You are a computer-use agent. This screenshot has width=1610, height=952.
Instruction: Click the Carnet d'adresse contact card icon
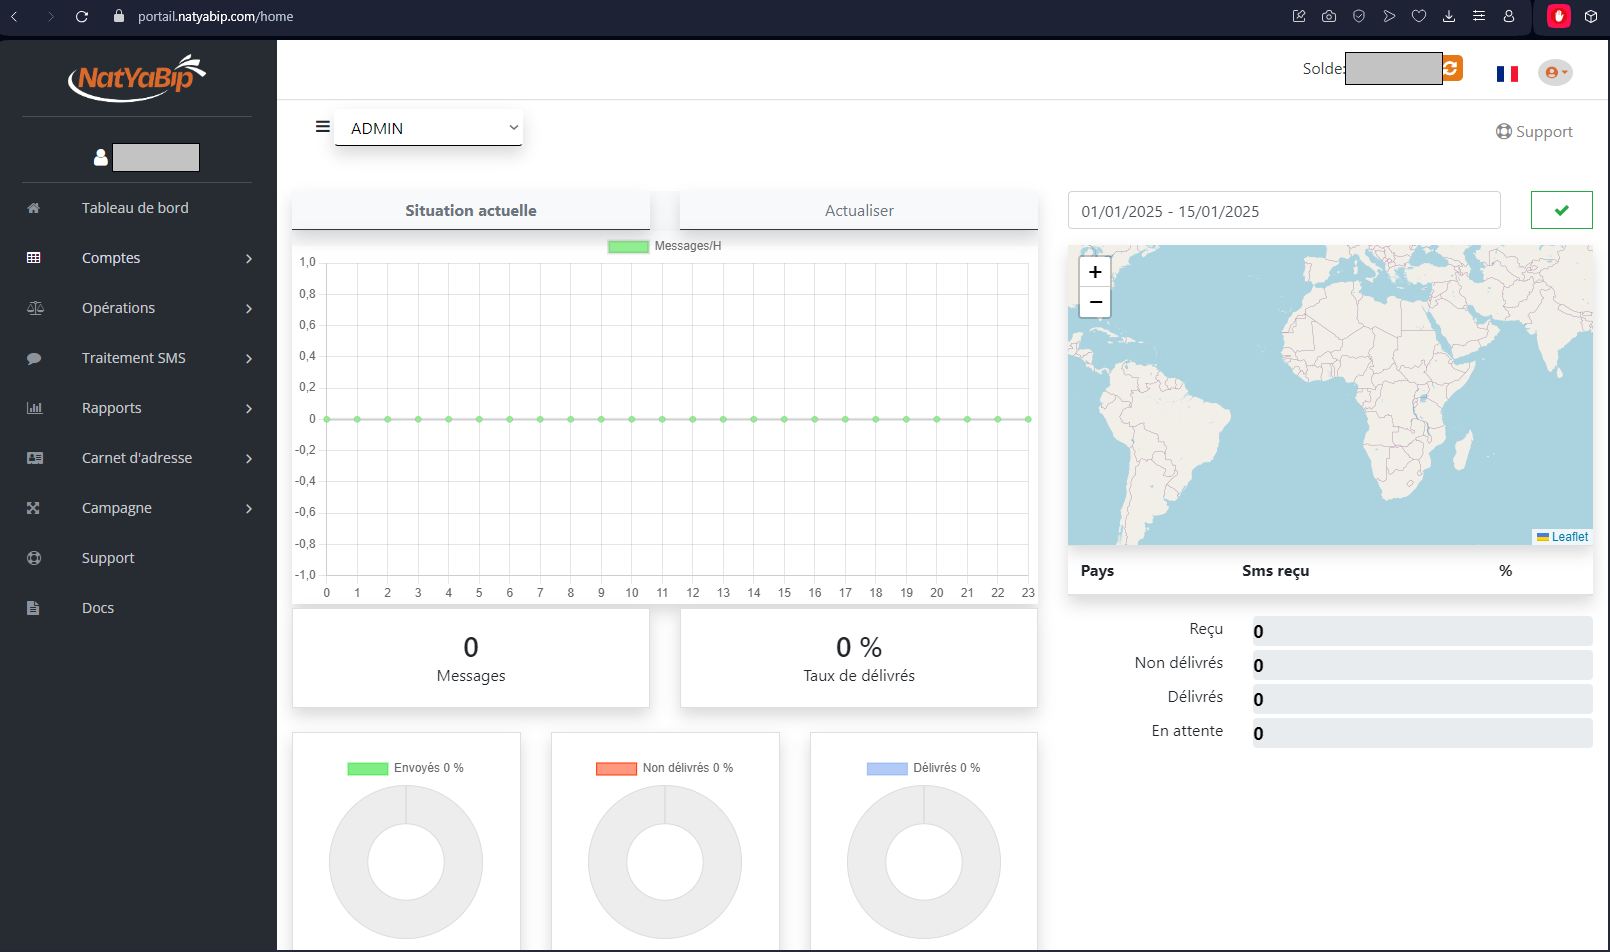34,458
